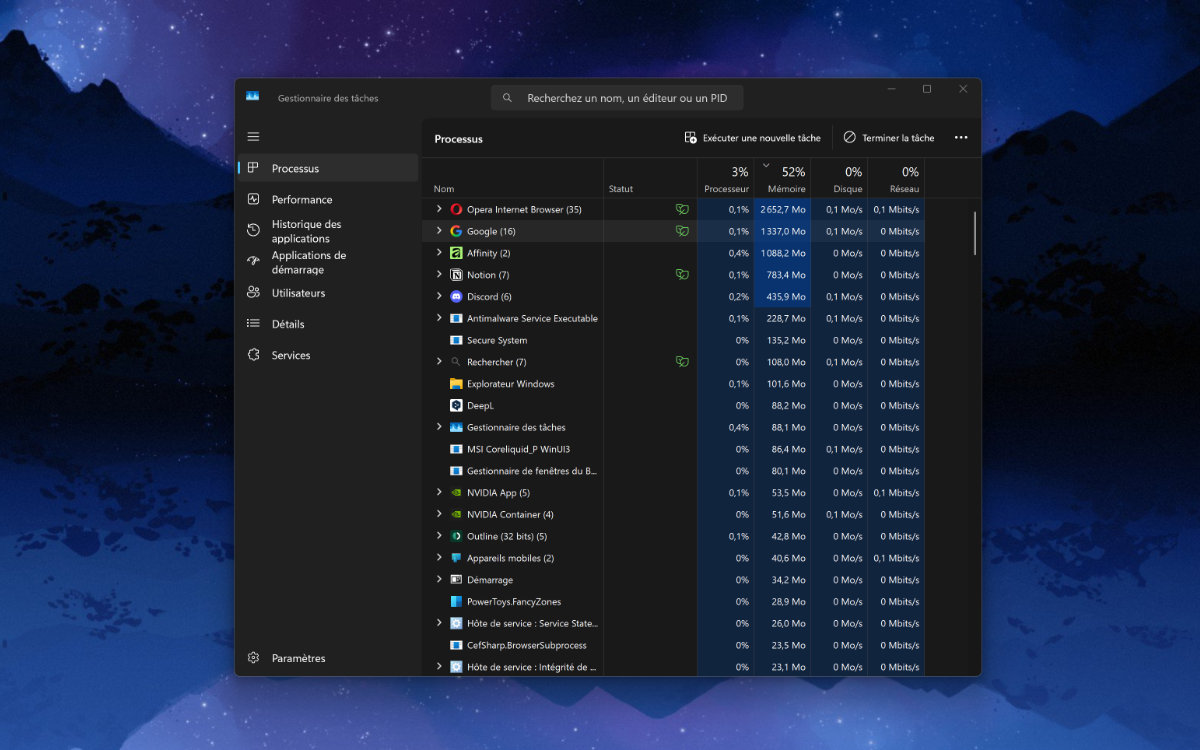Click the search field for name or PID
This screenshot has width=1200, height=750.
click(x=617, y=98)
